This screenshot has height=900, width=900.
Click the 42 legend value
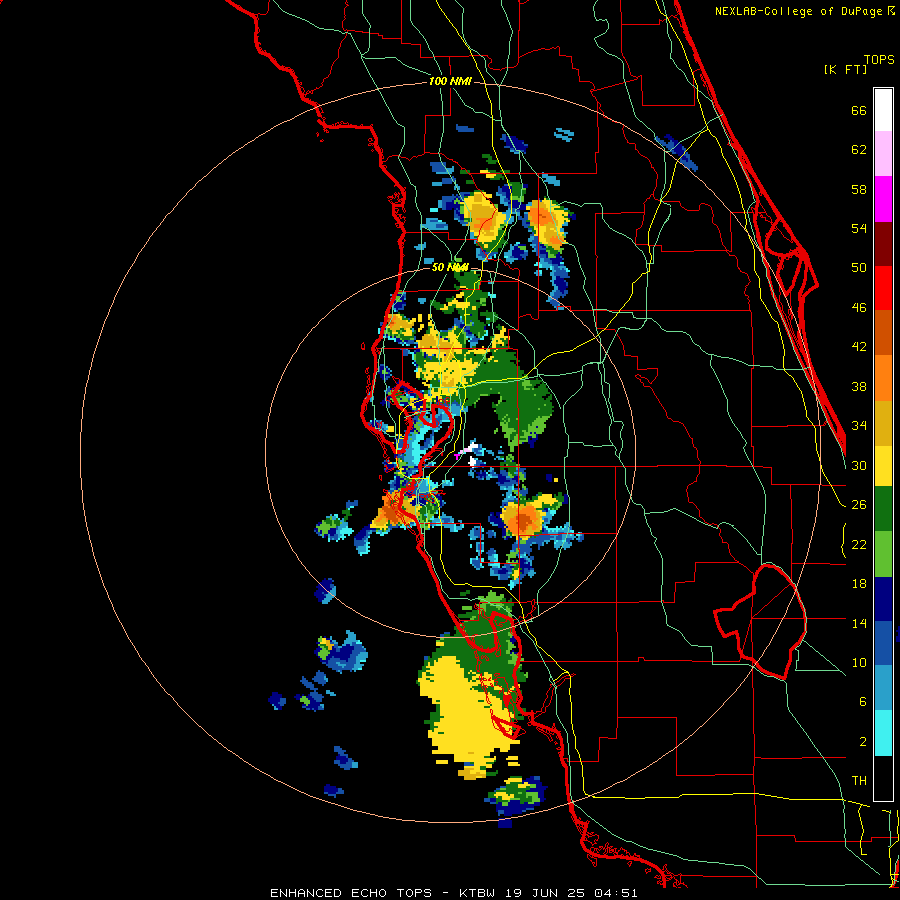(x=859, y=347)
